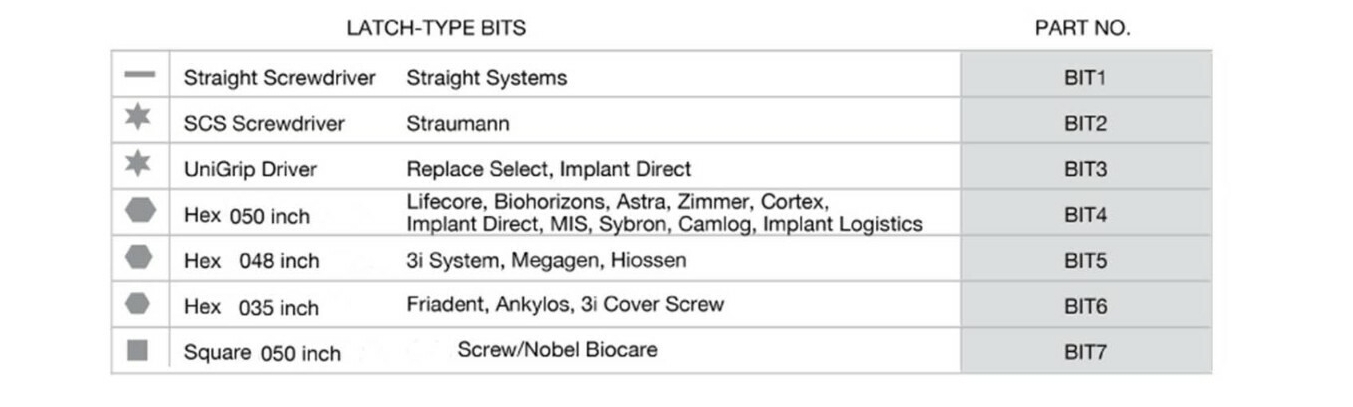Select the BIT3 part number cell
1353x407 pixels.
1085,169
